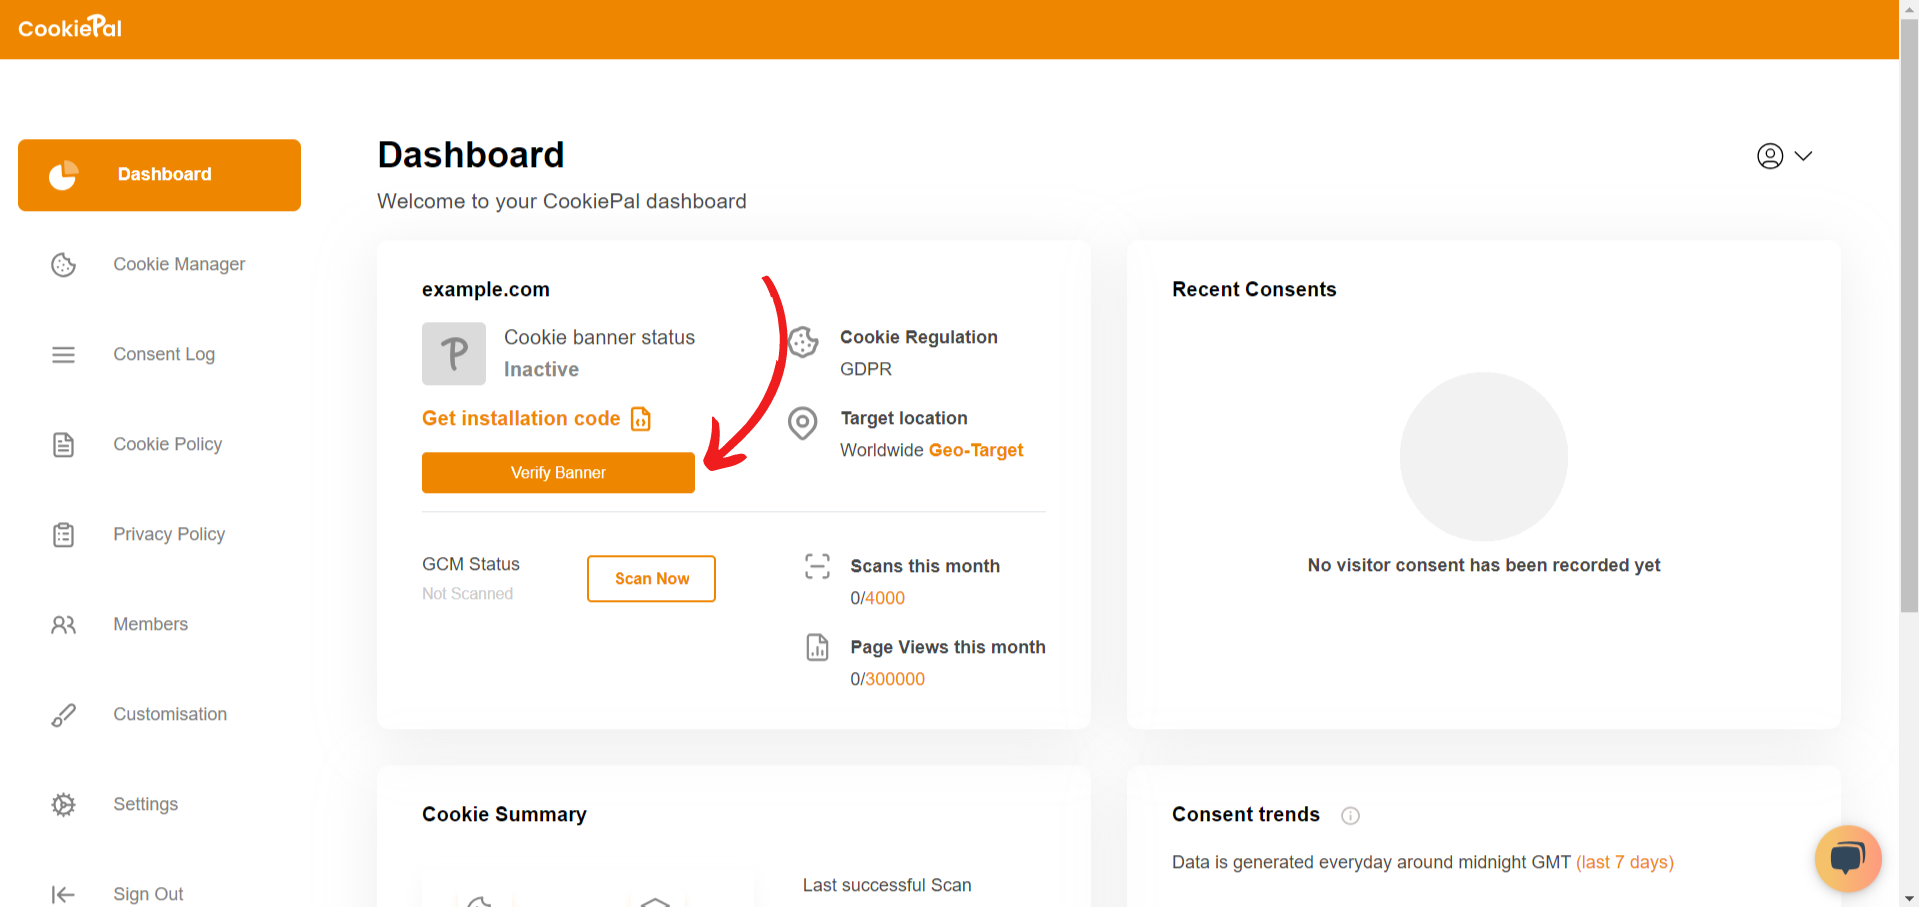The image size is (1919, 907).
Task: Click the Customisation brush icon
Action: (63, 714)
